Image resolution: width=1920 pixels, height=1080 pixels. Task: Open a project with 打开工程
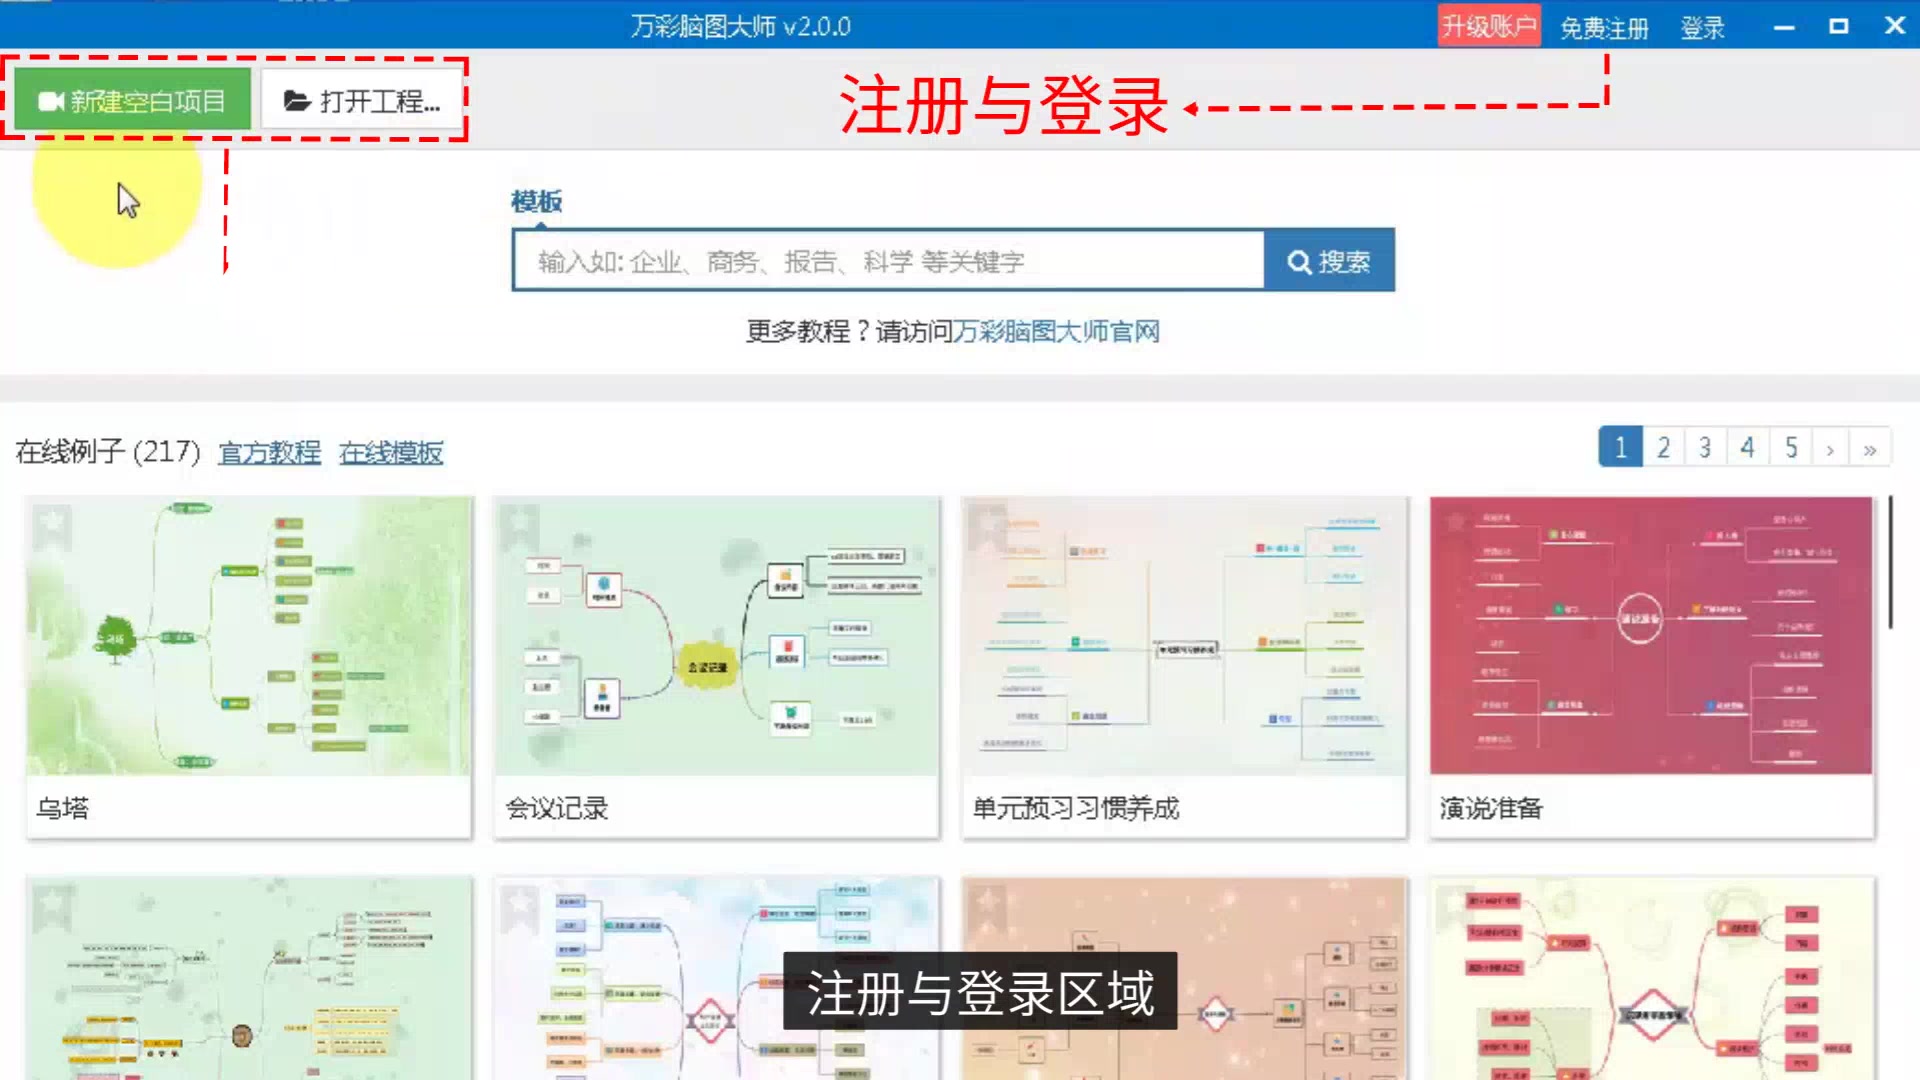pyautogui.click(x=362, y=100)
